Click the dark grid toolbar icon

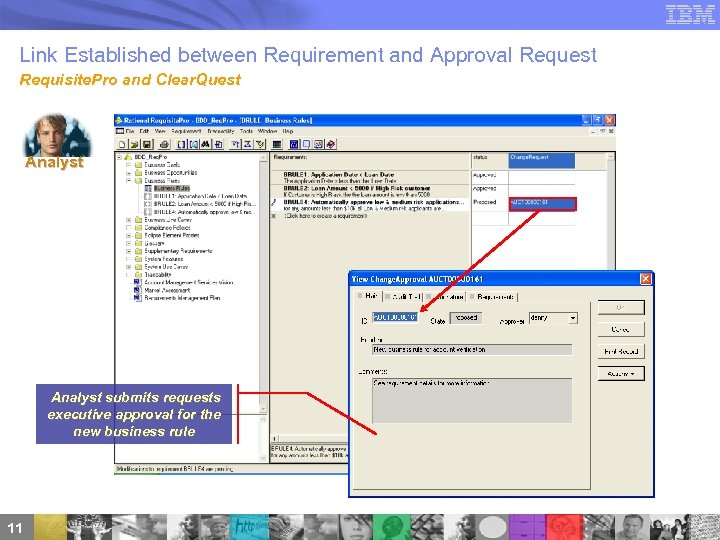coord(277,144)
